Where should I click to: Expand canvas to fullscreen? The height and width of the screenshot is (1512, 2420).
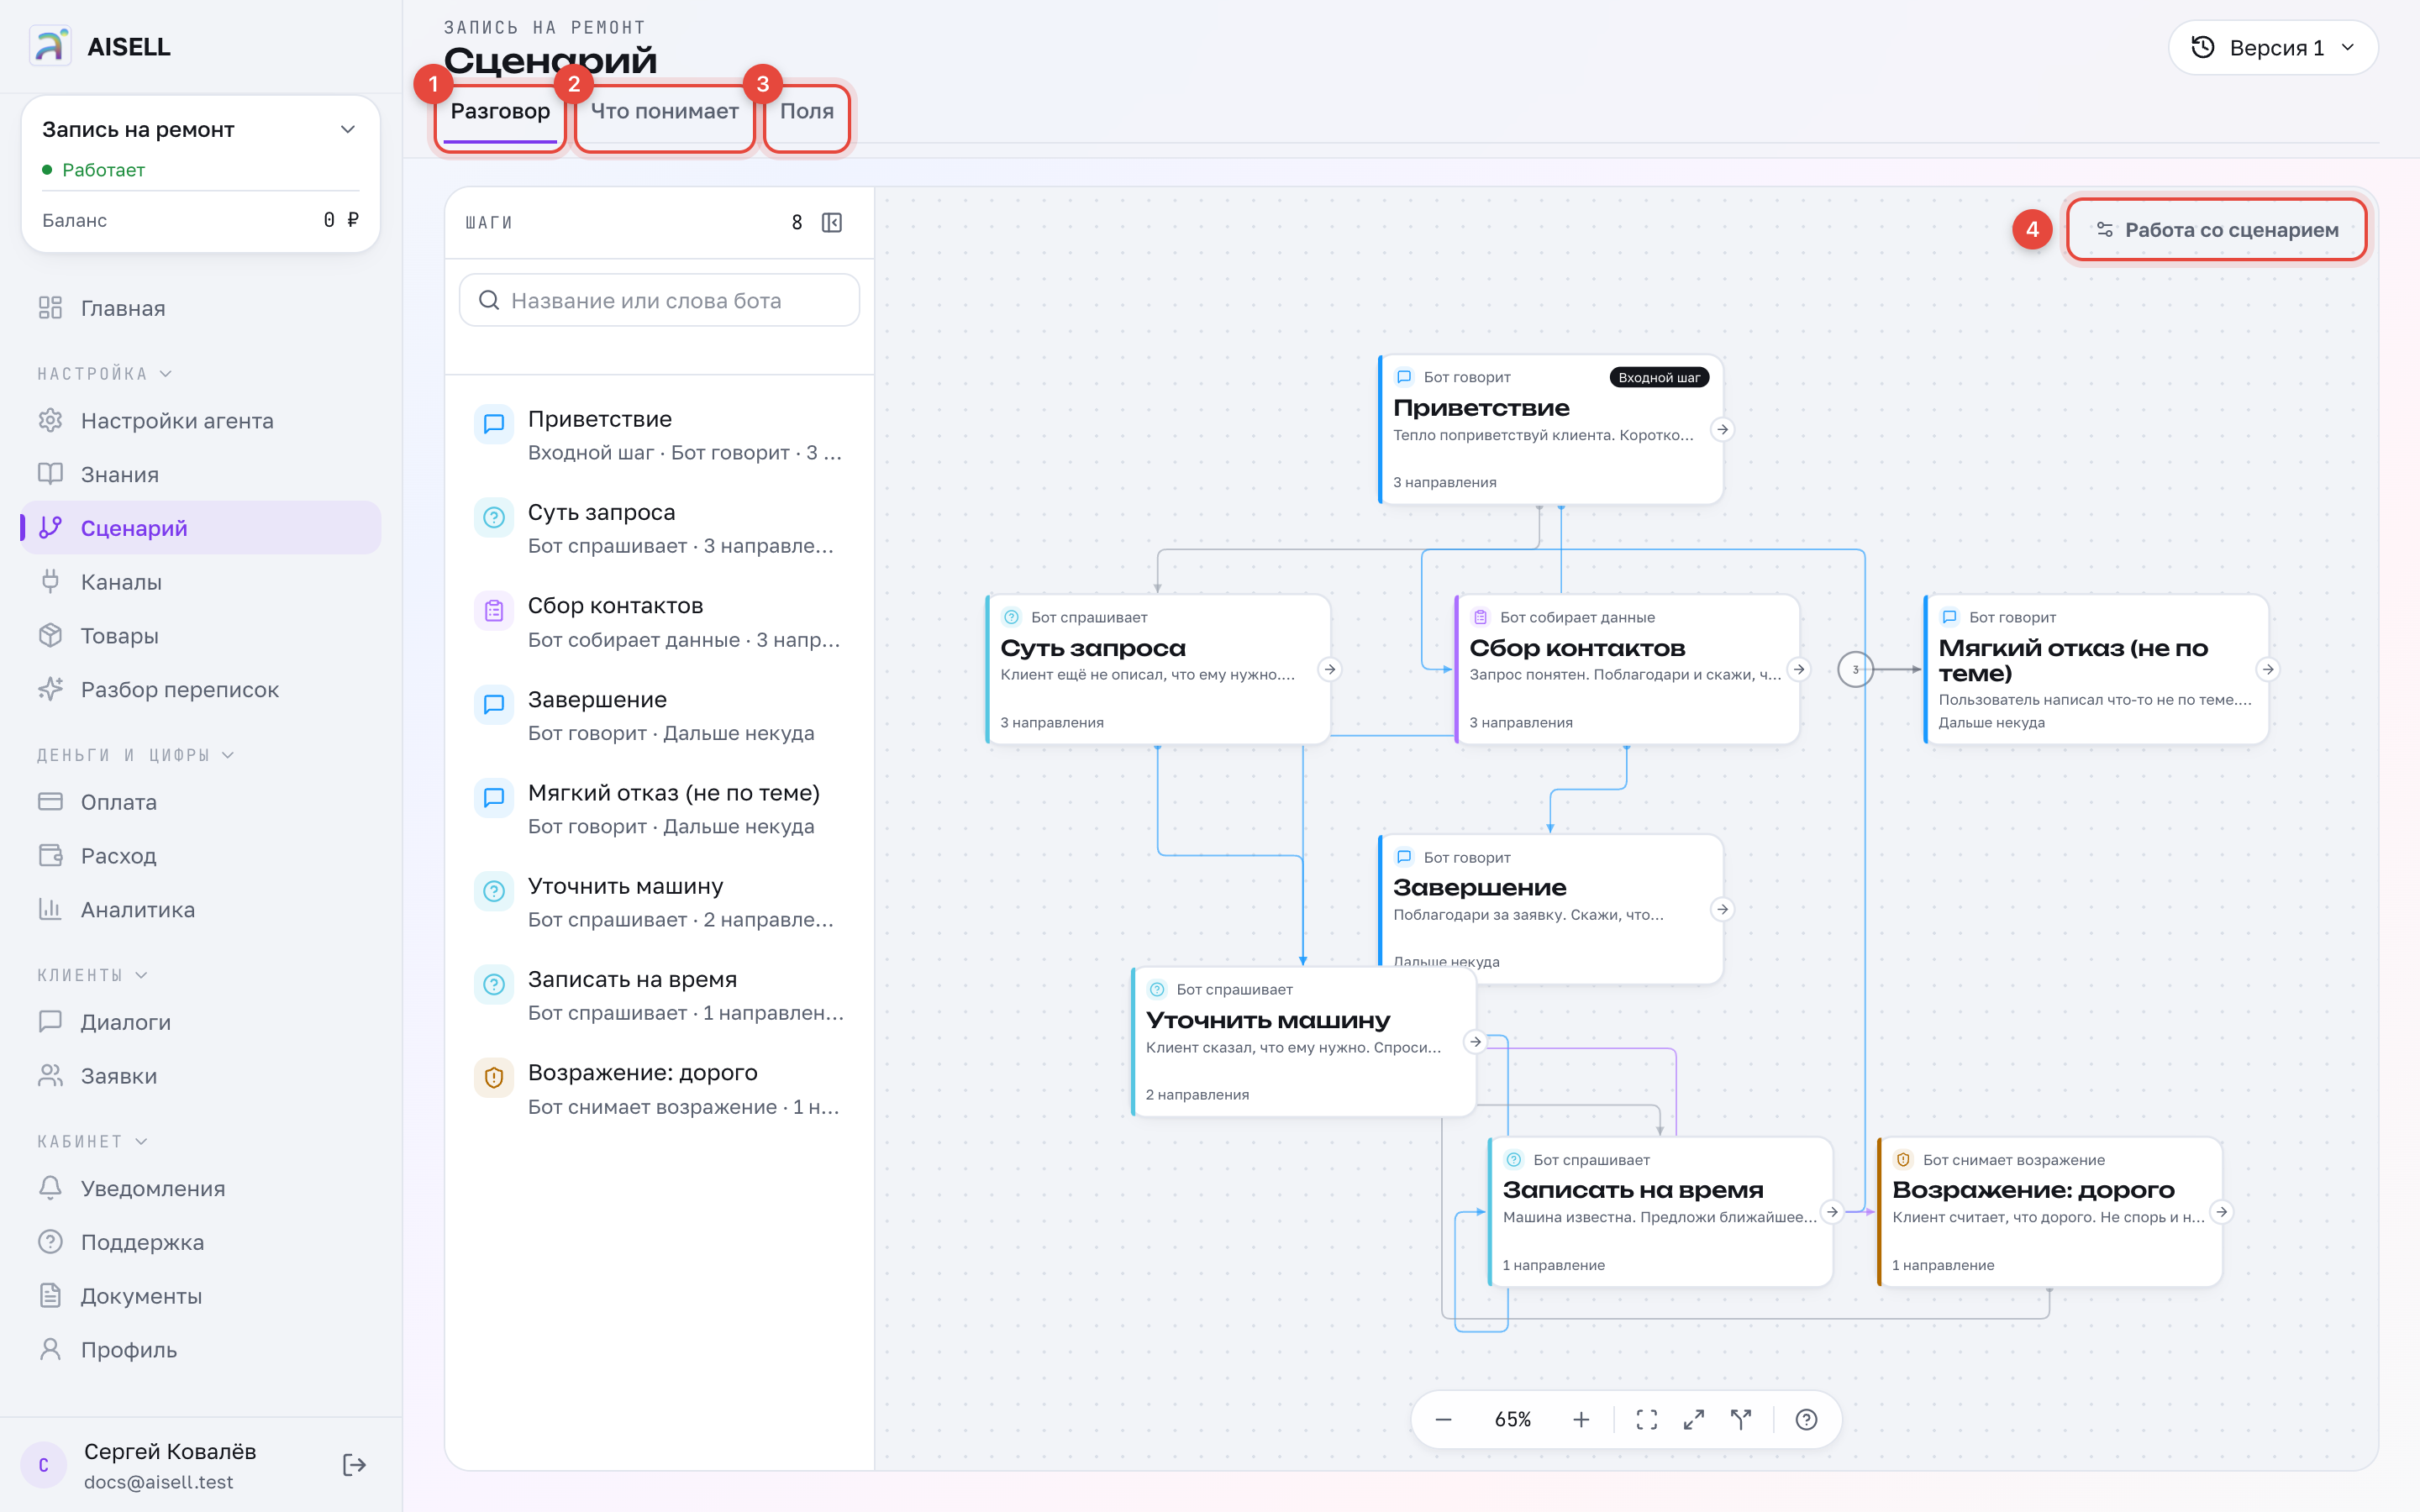1694,1419
